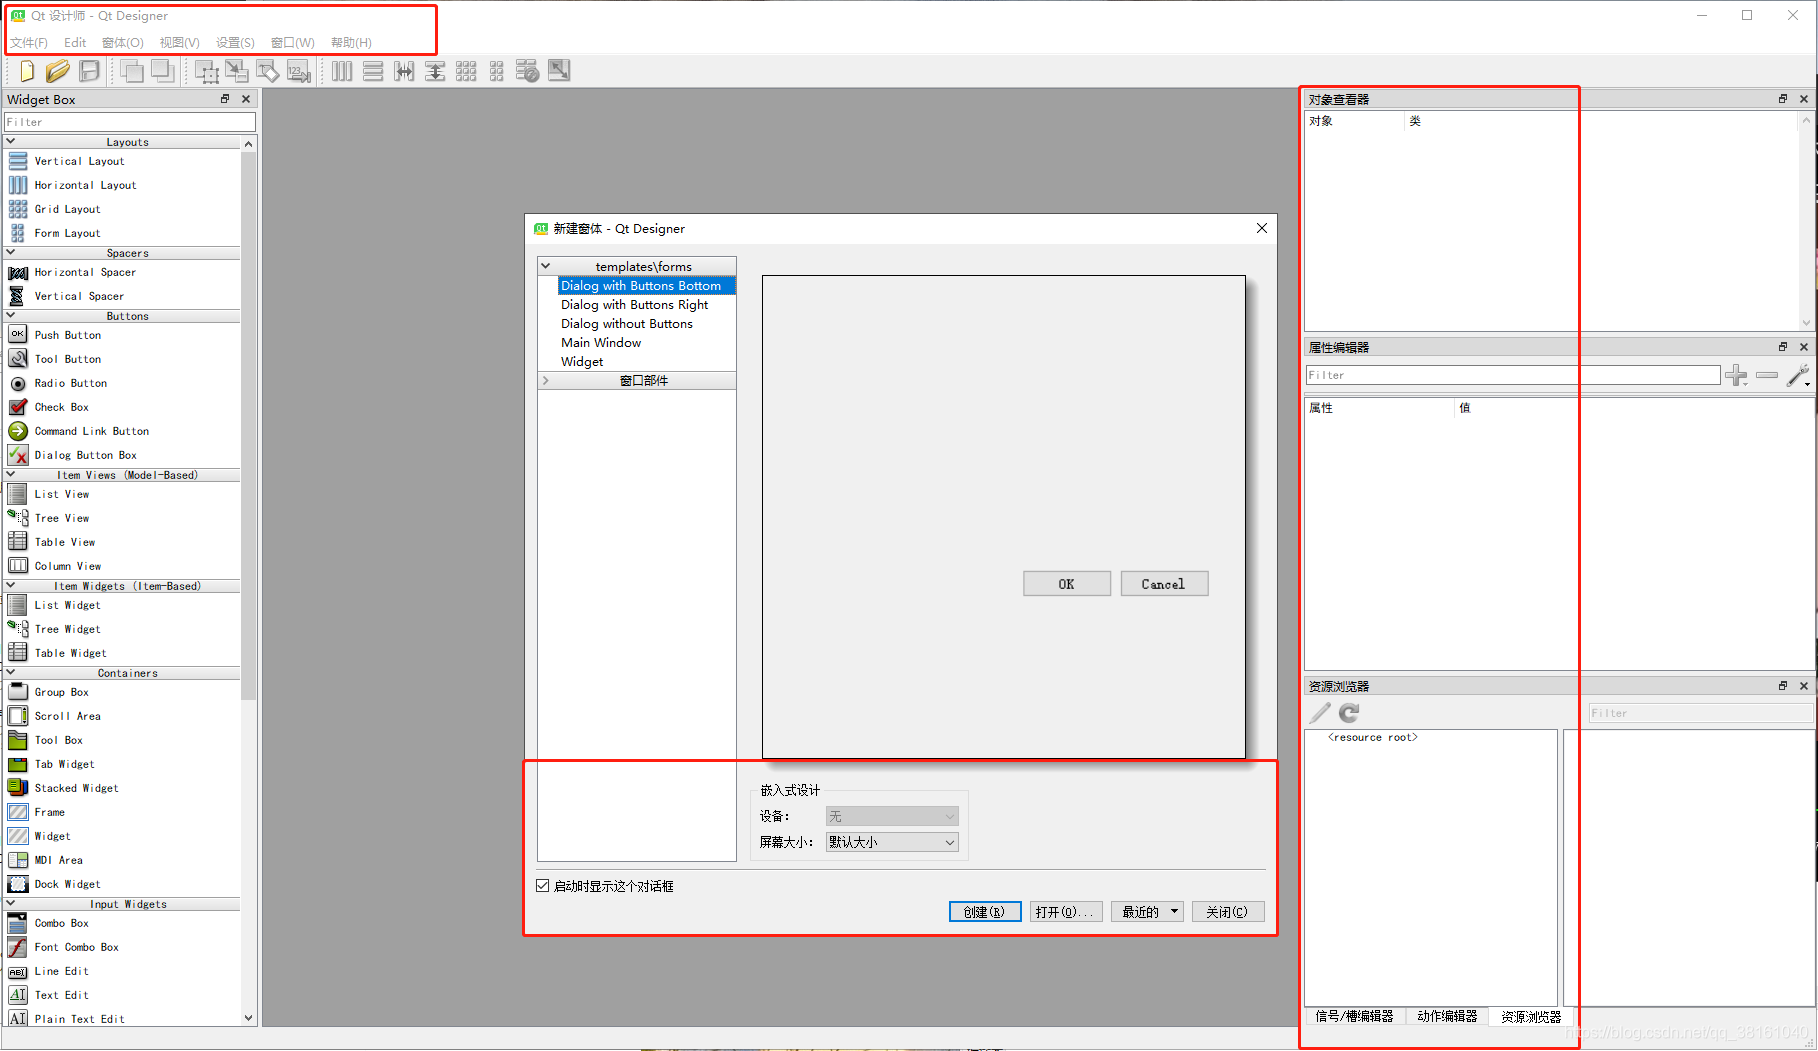Click the remove property minus icon

point(1767,376)
